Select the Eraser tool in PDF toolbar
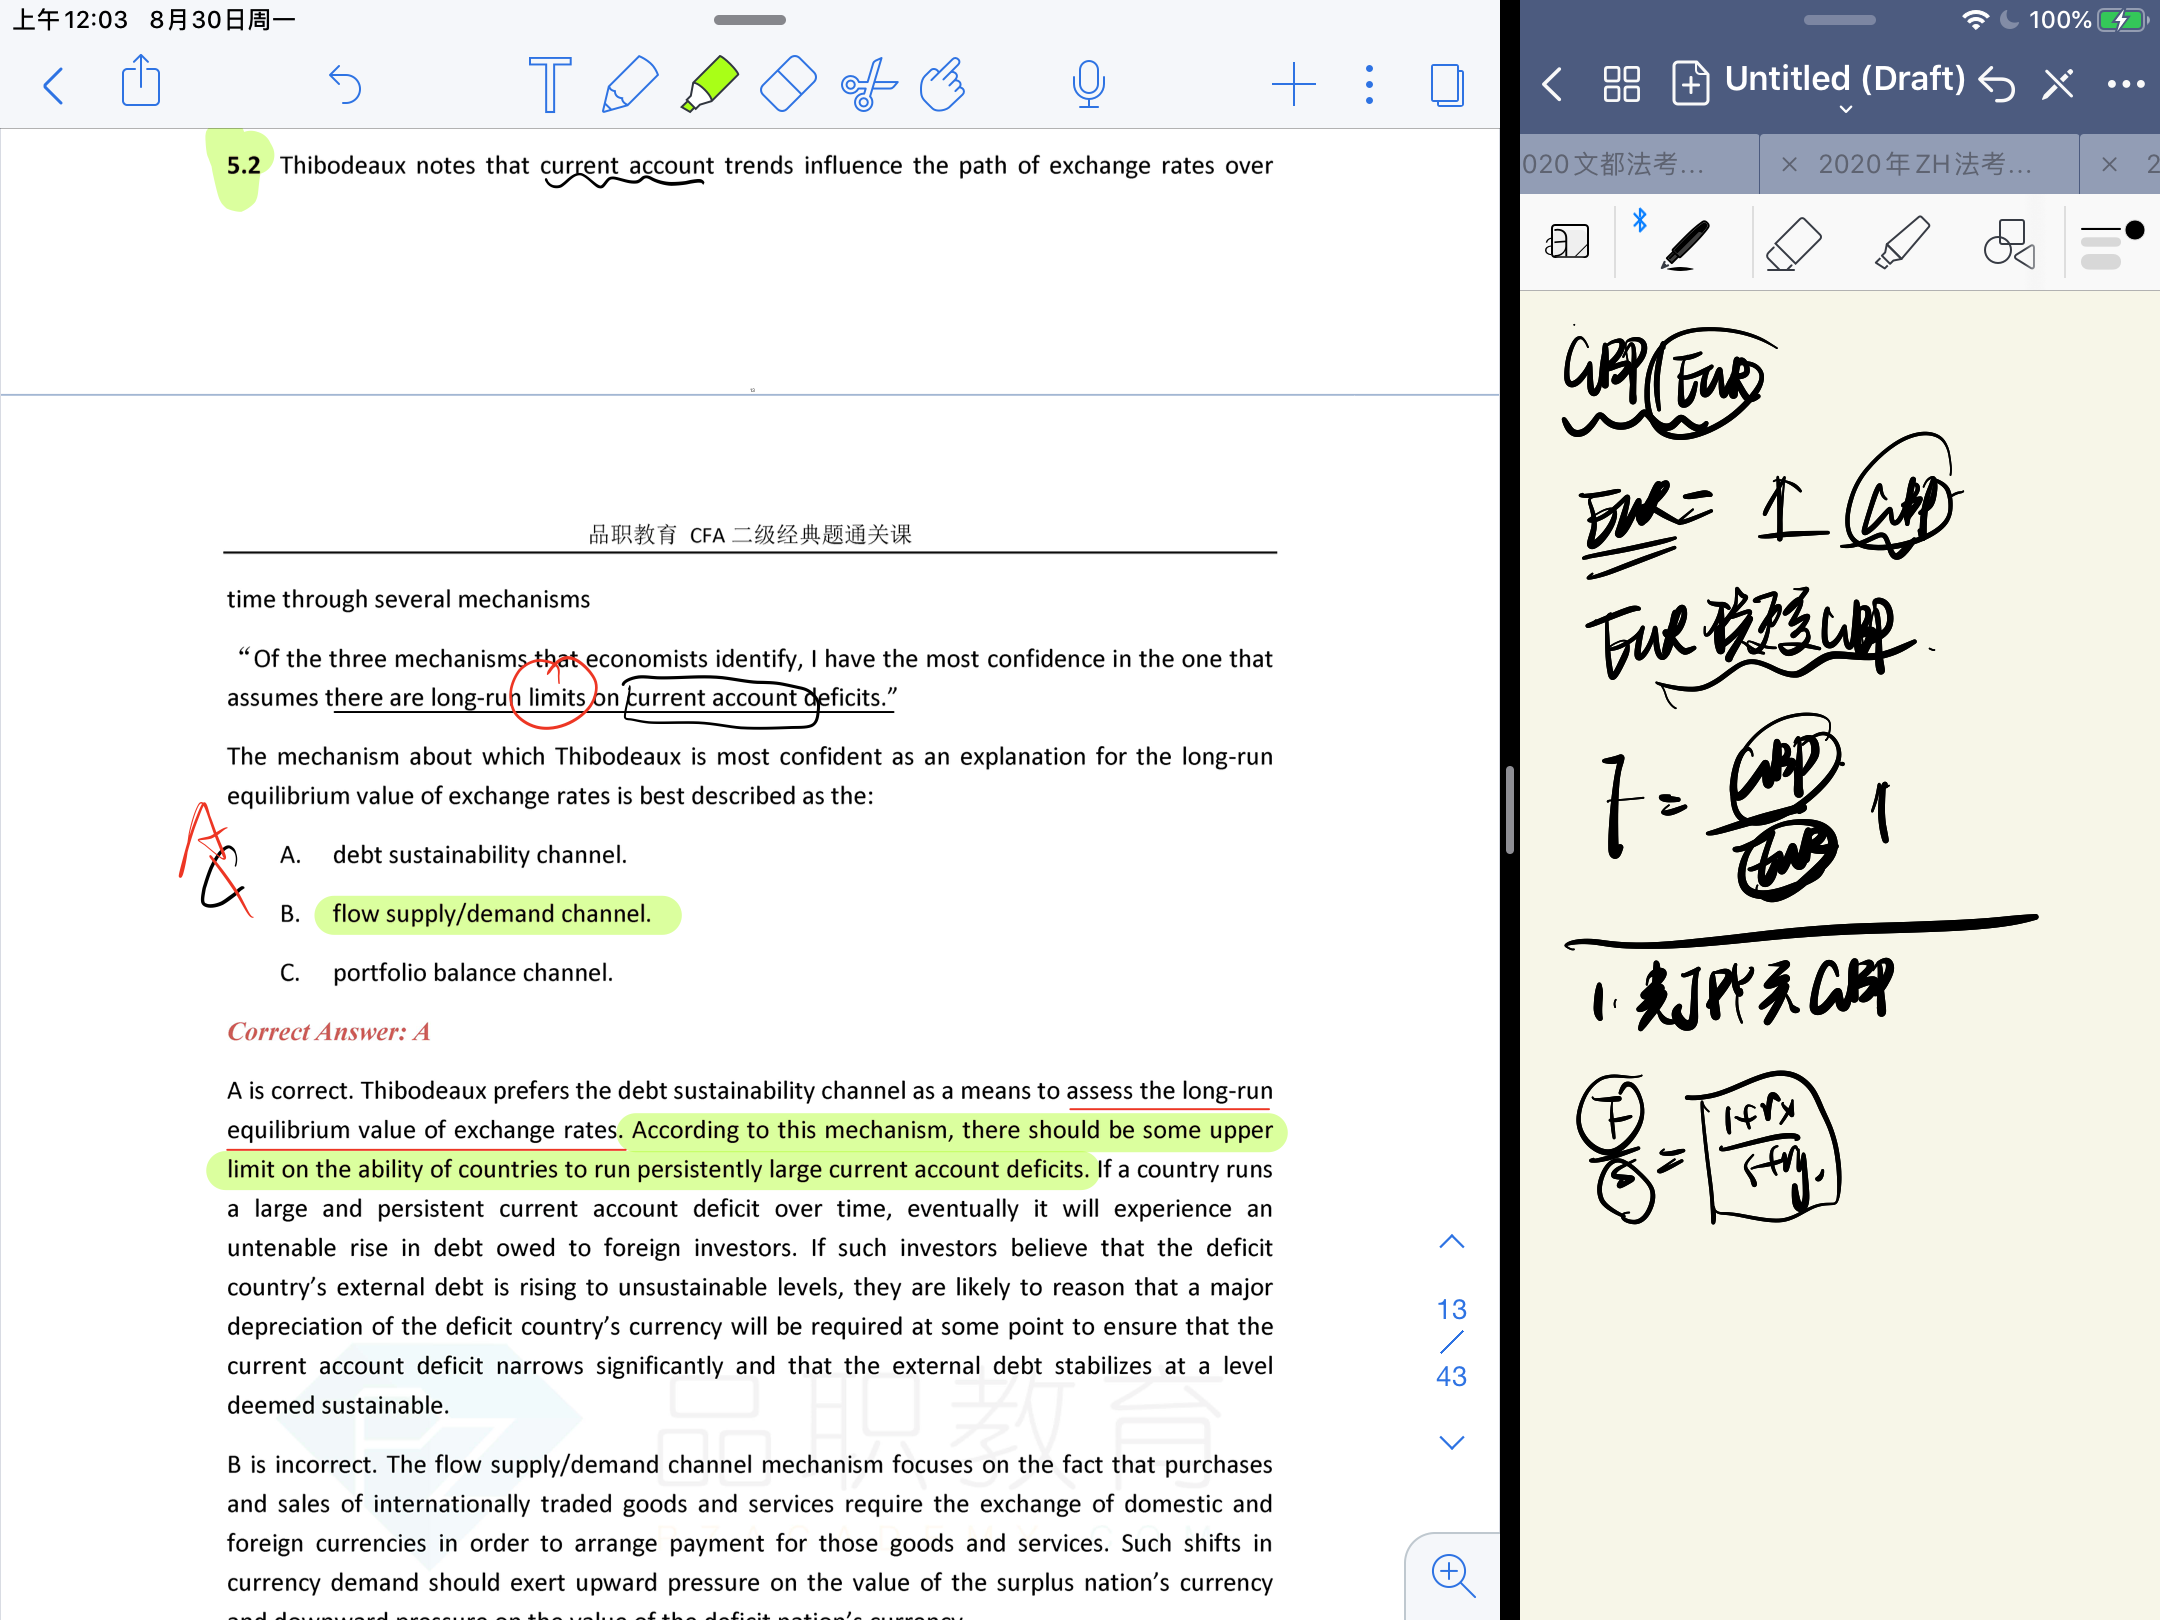This screenshot has height=1620, width=2160. (x=788, y=85)
